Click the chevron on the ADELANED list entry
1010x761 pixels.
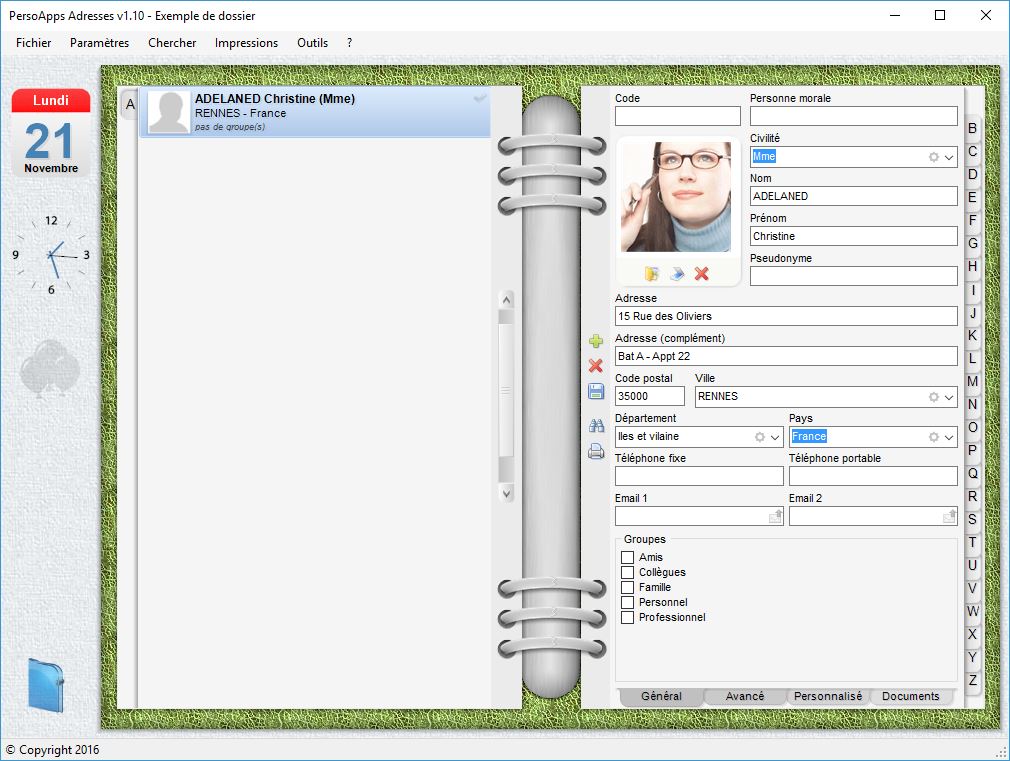pos(480,99)
